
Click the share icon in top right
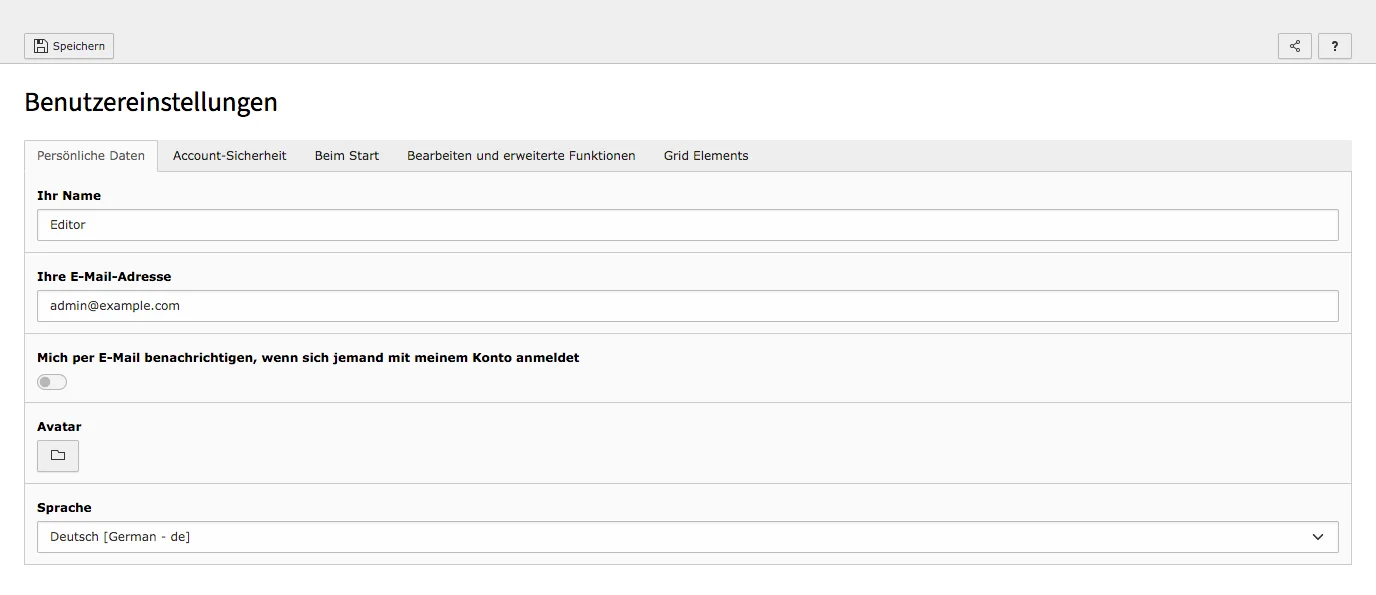1294,45
